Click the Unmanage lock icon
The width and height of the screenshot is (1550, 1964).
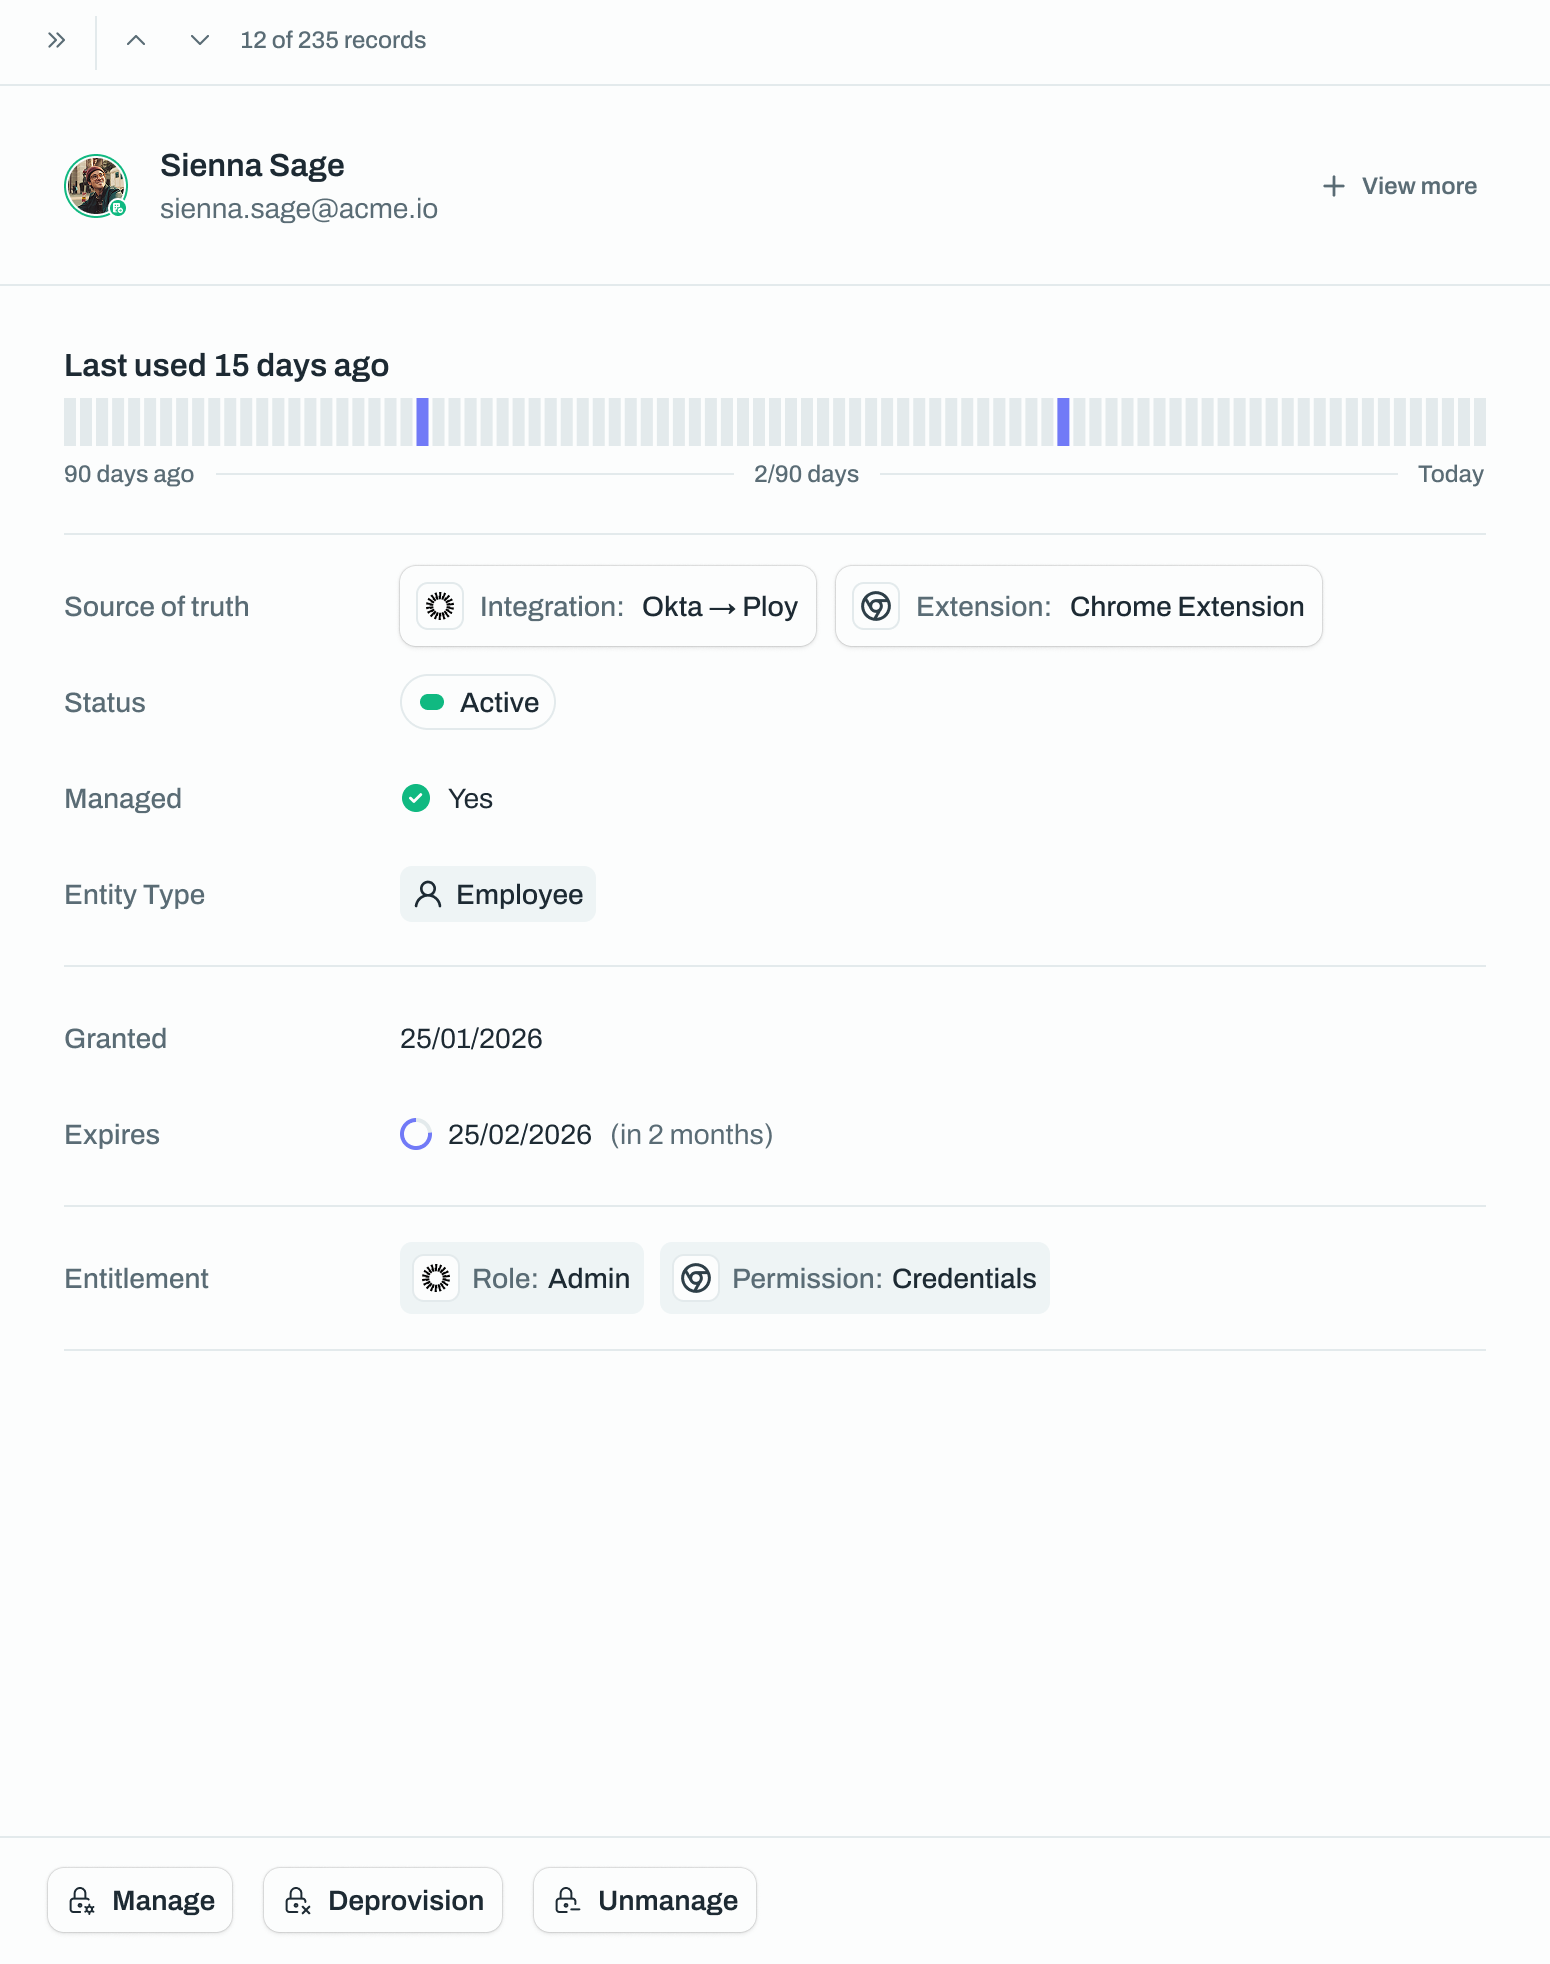pyautogui.click(x=568, y=1900)
